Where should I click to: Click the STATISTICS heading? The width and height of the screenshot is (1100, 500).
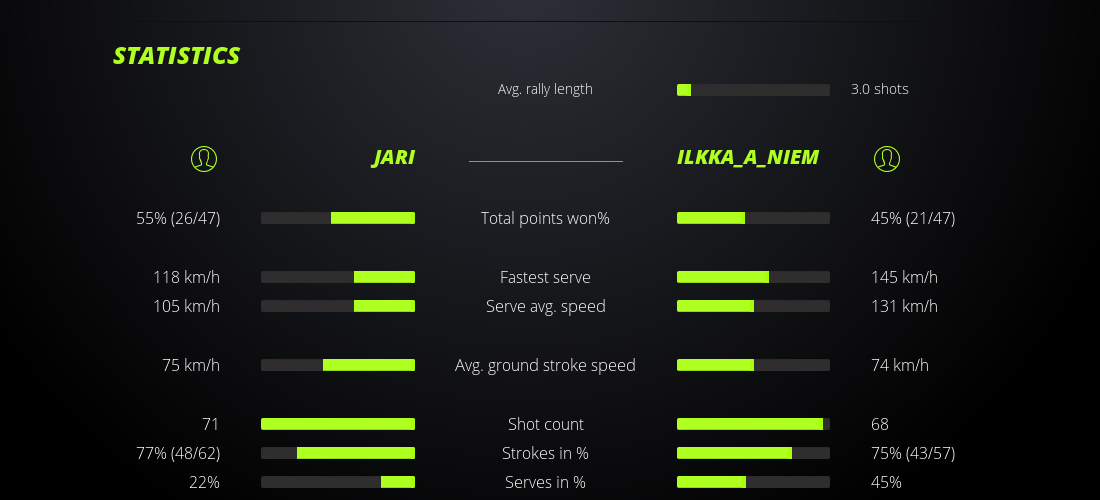coord(177,56)
